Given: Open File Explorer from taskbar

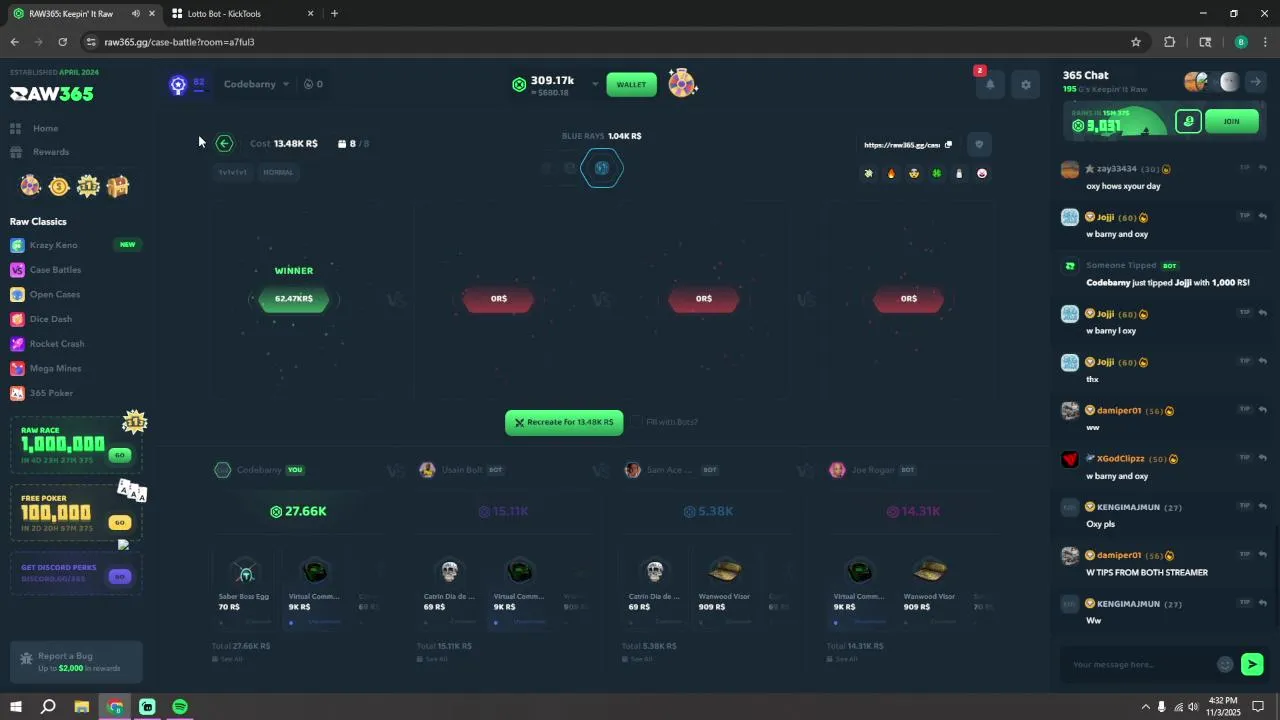Looking at the screenshot, I should 82,707.
